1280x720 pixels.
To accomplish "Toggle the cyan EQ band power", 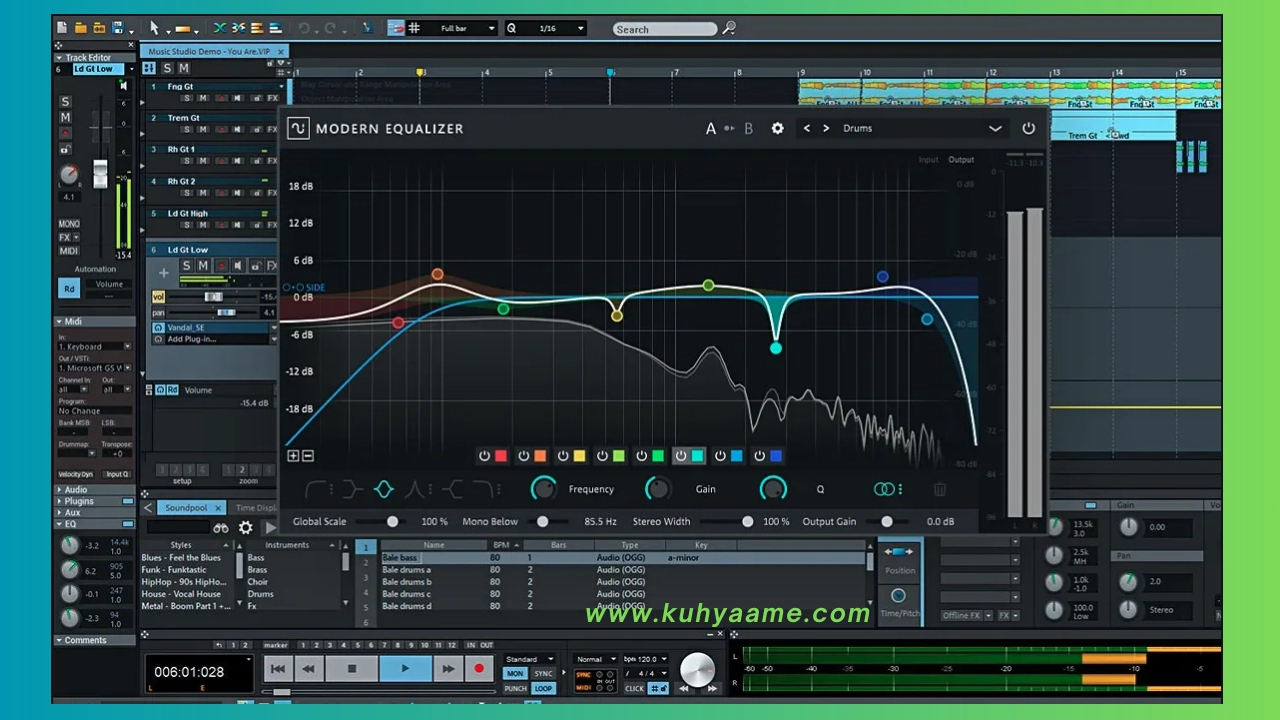I will coord(681,456).
